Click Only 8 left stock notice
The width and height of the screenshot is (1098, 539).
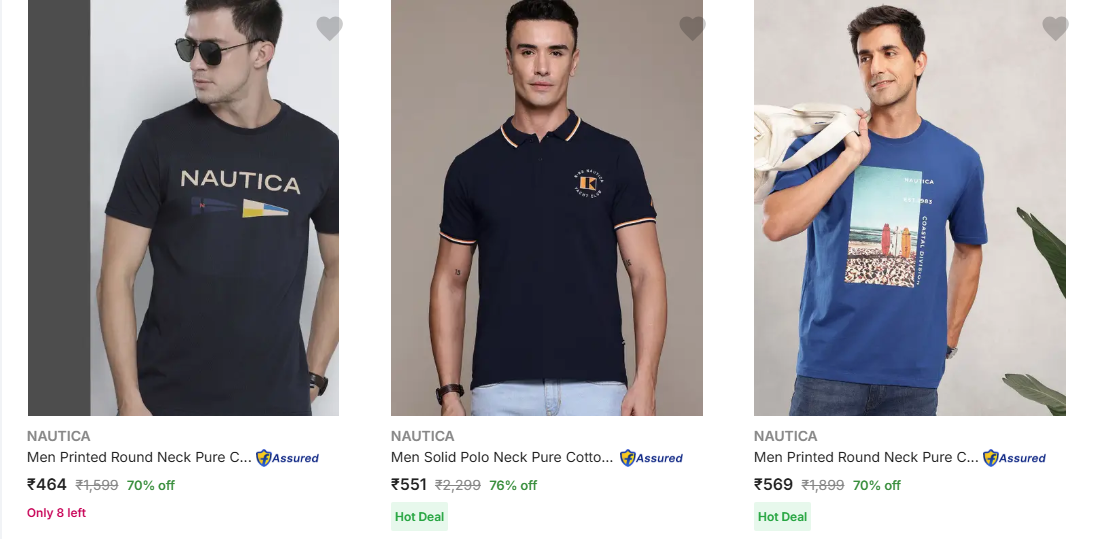tap(56, 513)
